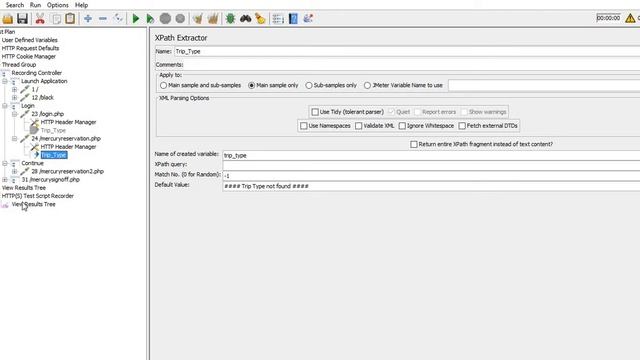The image size is (640, 360).
Task: Open the Options menu
Action: point(58,5)
